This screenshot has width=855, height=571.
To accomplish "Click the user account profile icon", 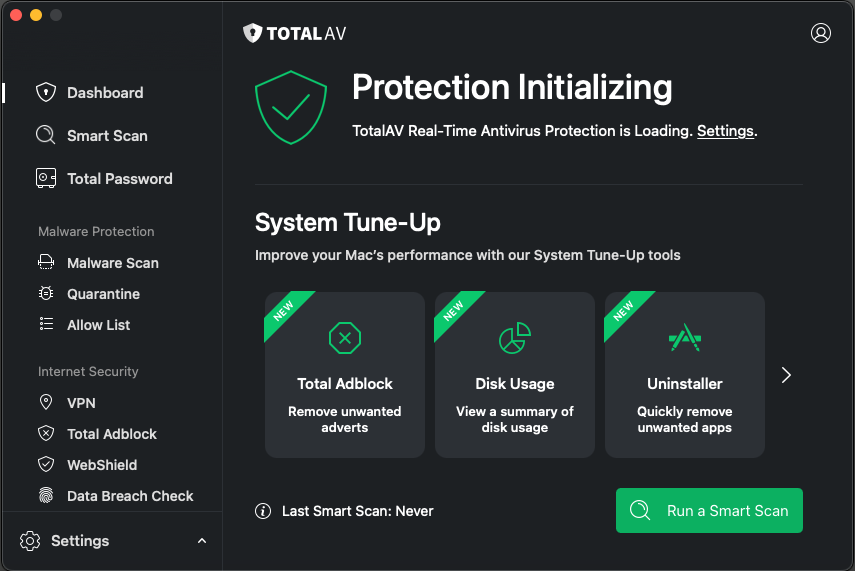I will [x=821, y=33].
